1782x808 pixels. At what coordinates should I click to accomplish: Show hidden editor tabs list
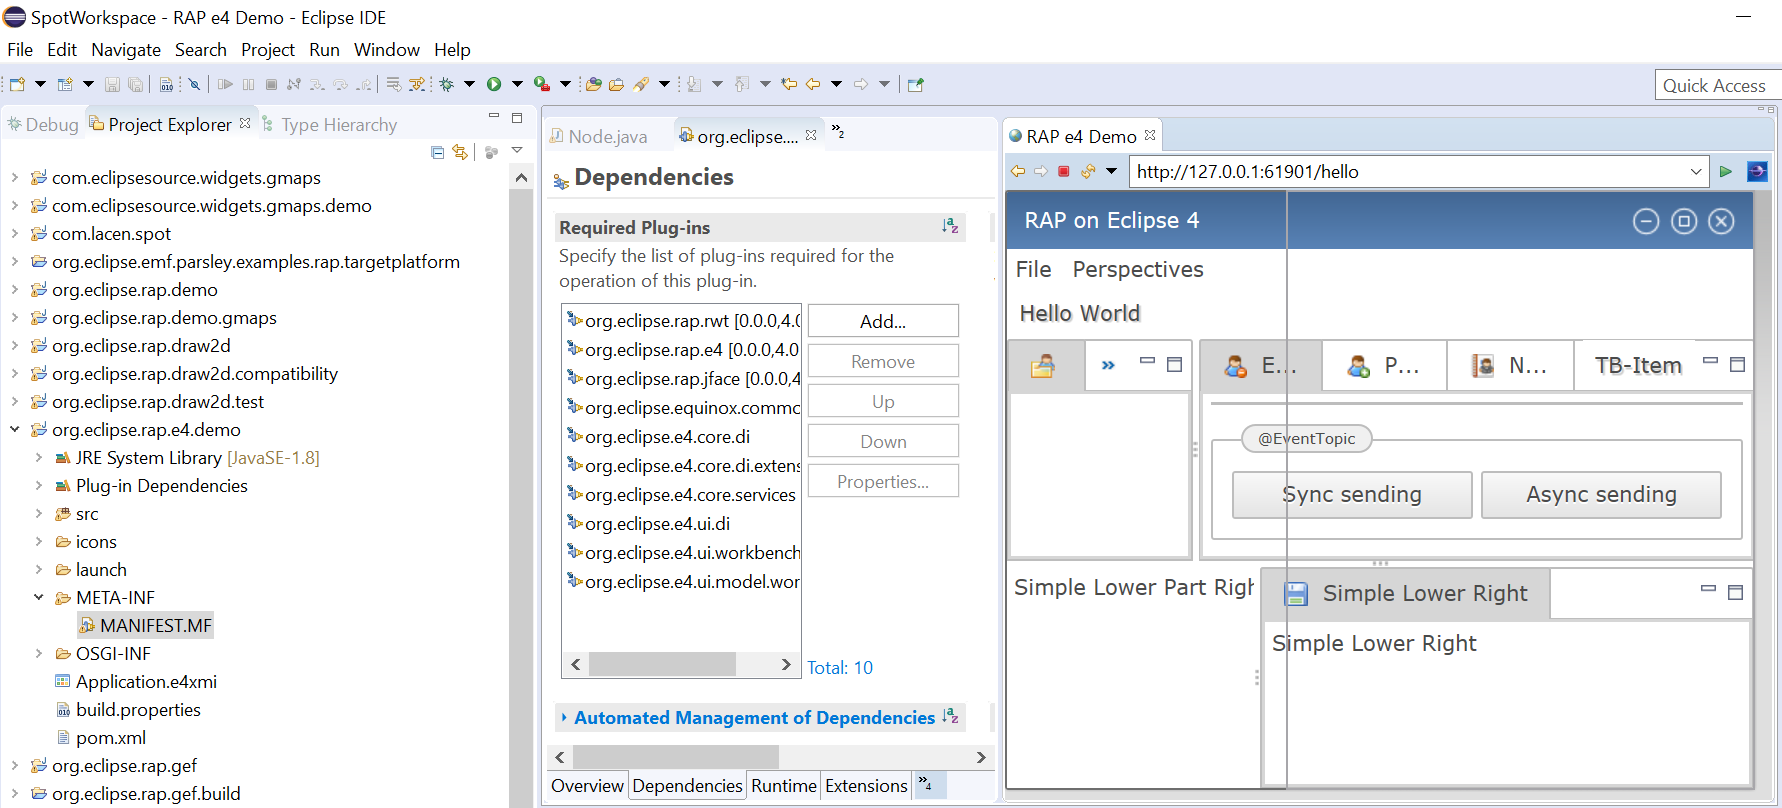838,132
